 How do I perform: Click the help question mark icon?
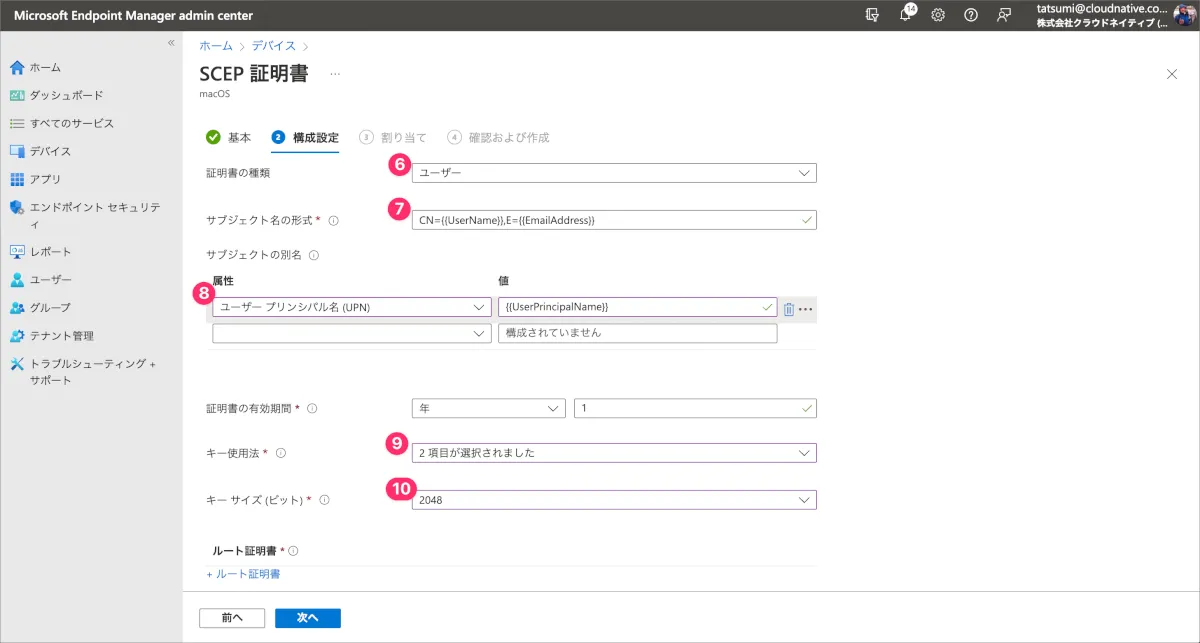click(x=970, y=15)
